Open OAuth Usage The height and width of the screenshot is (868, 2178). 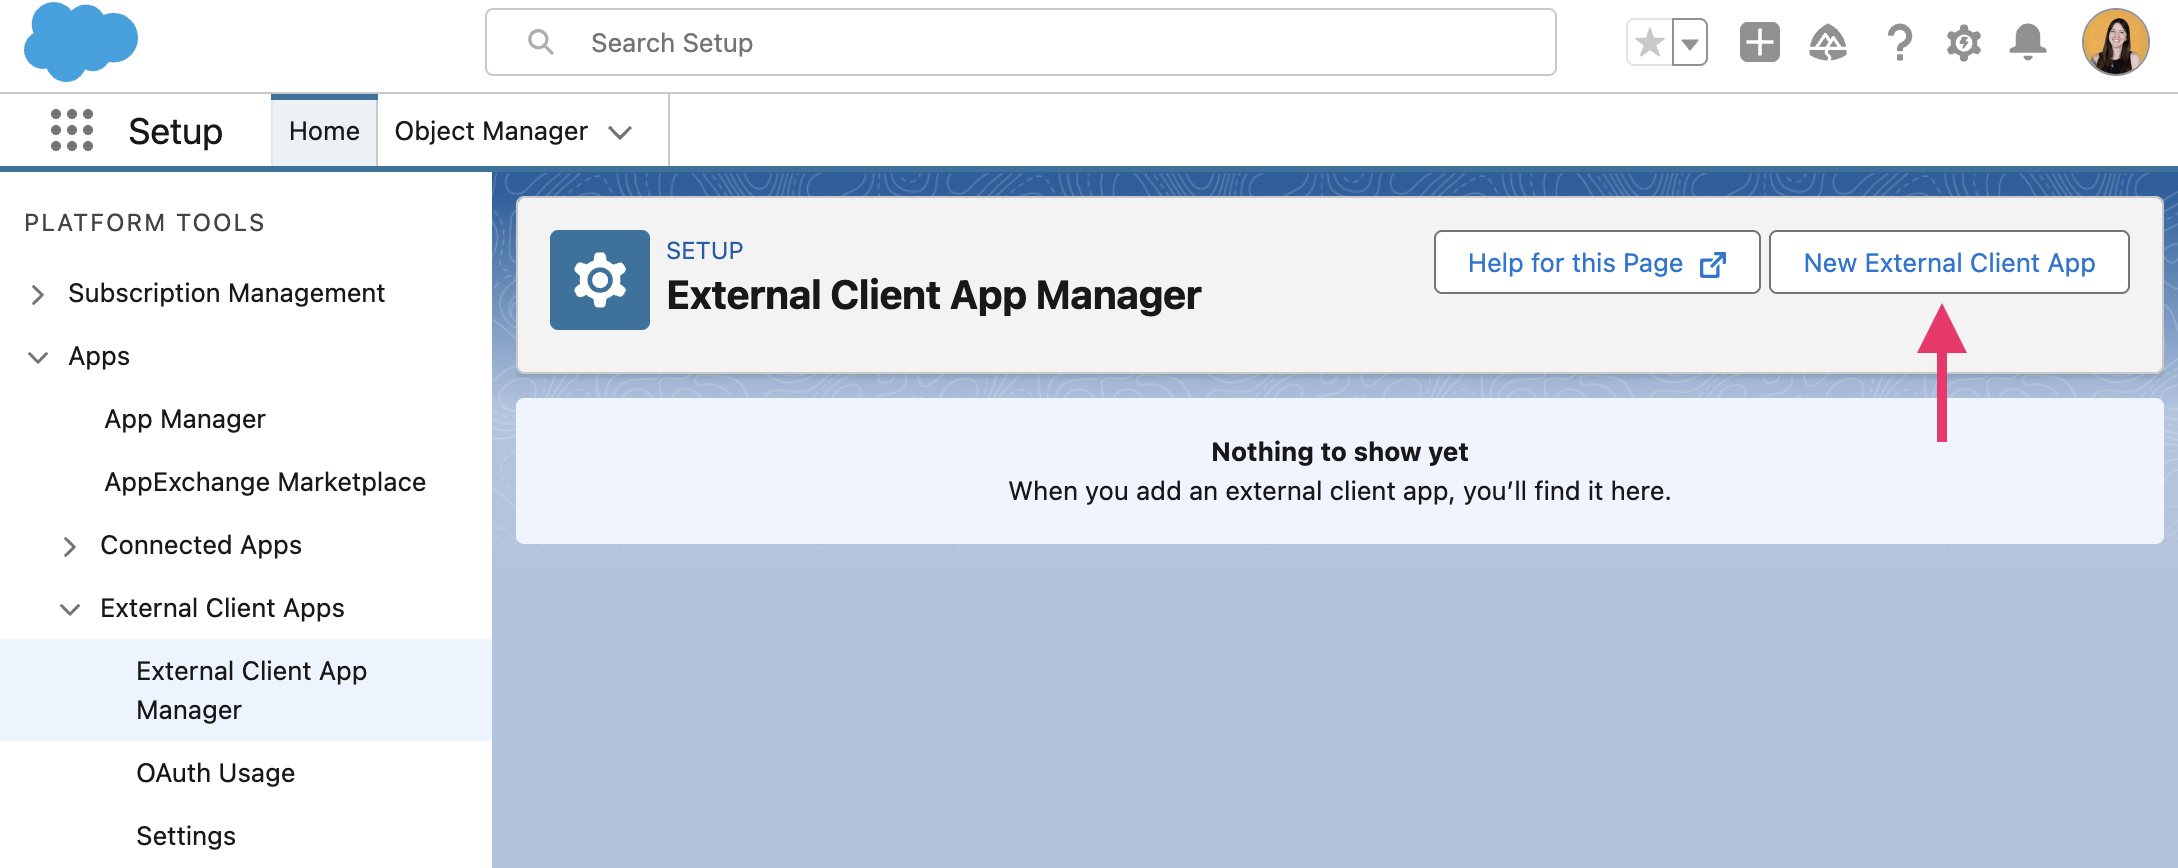point(215,773)
